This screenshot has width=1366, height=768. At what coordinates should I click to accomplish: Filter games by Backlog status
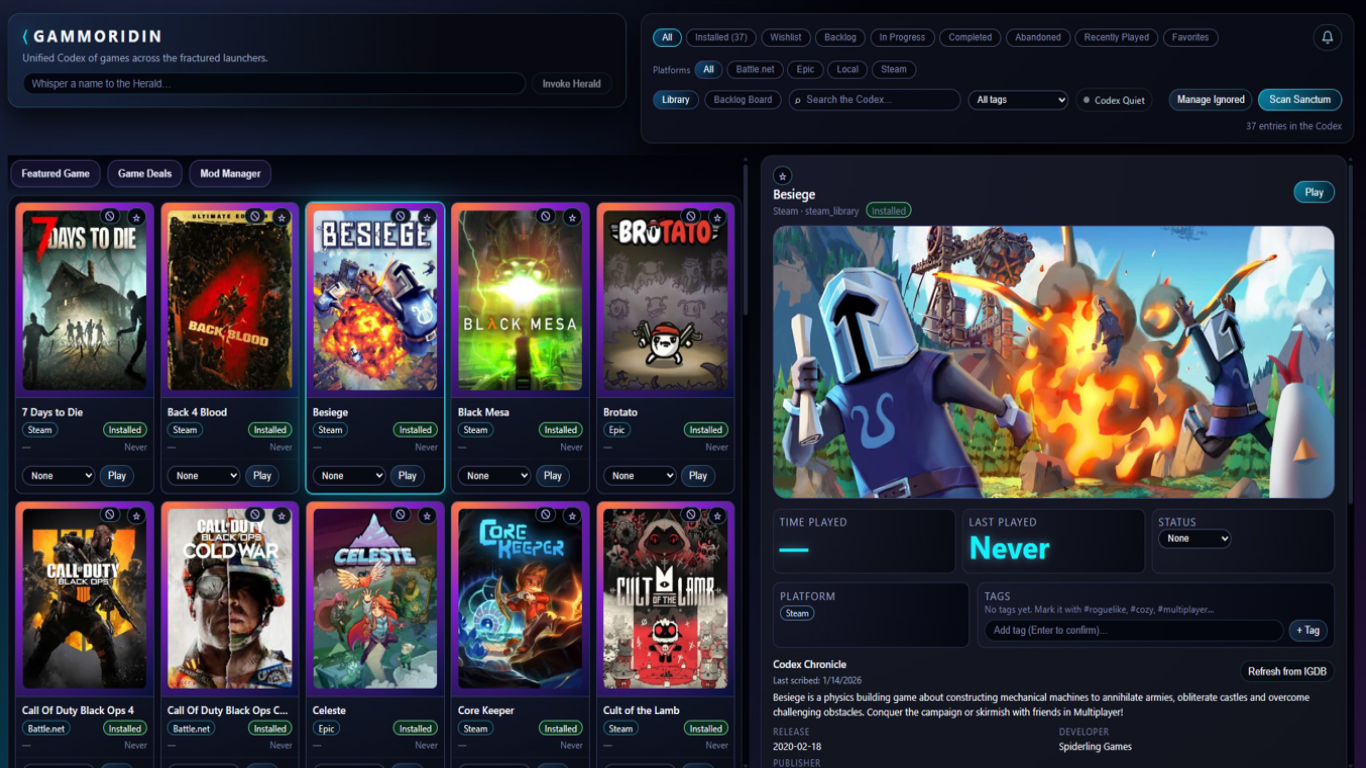(840, 38)
